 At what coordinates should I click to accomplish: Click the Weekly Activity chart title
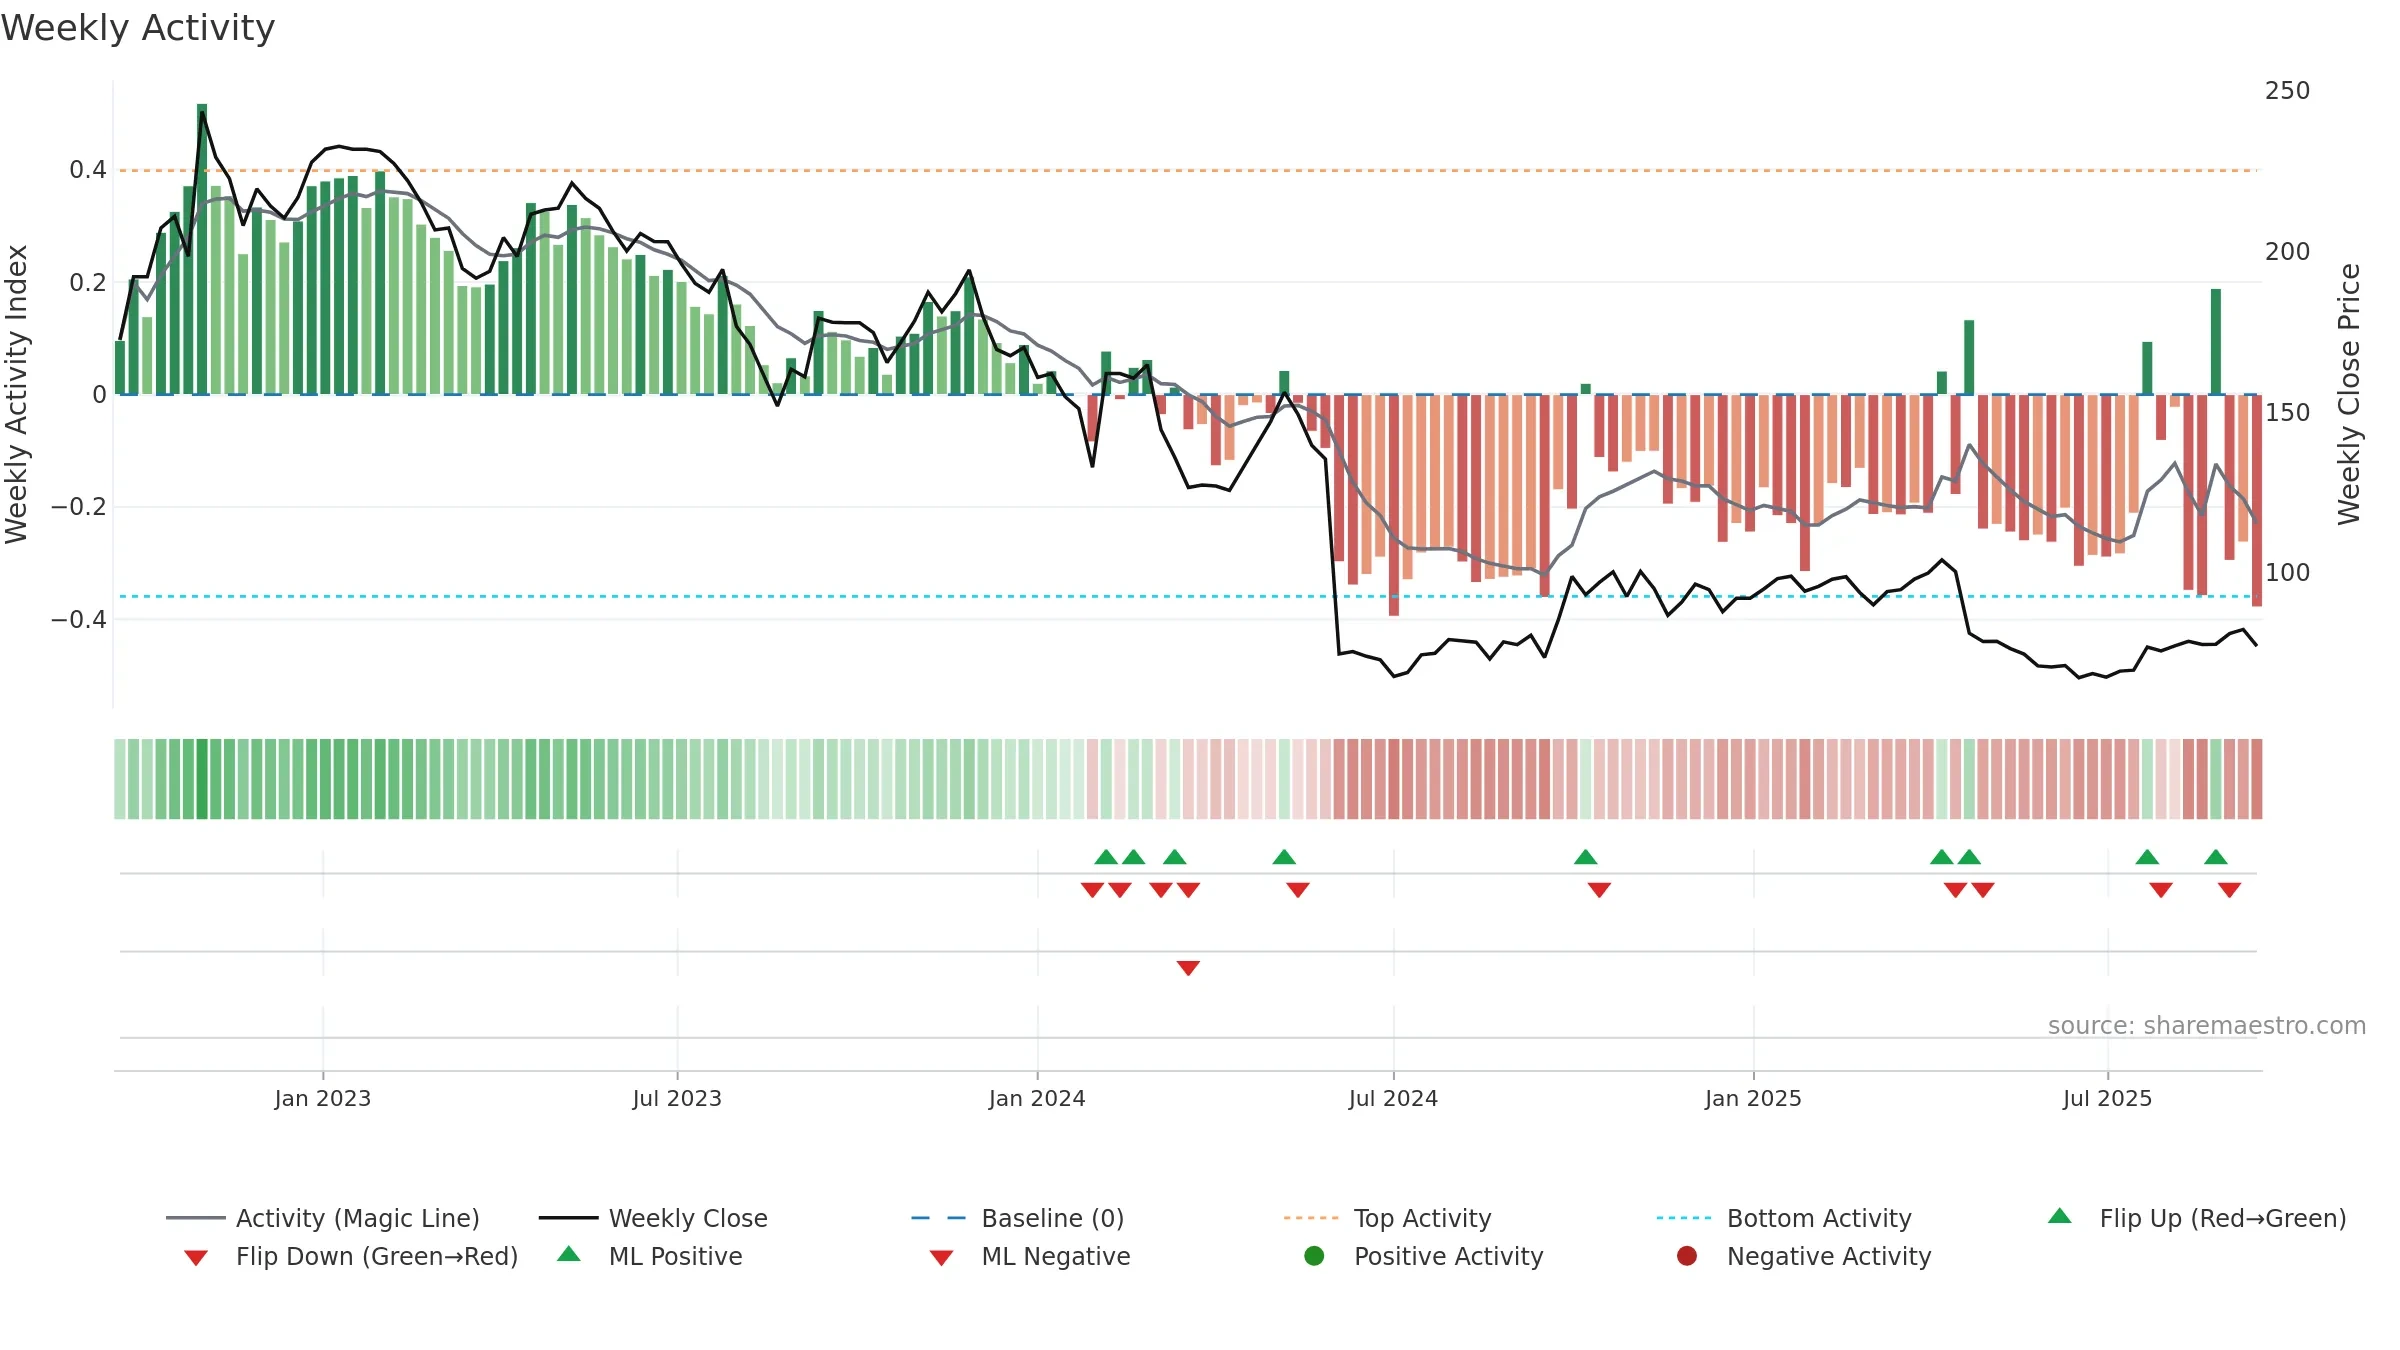click(138, 28)
